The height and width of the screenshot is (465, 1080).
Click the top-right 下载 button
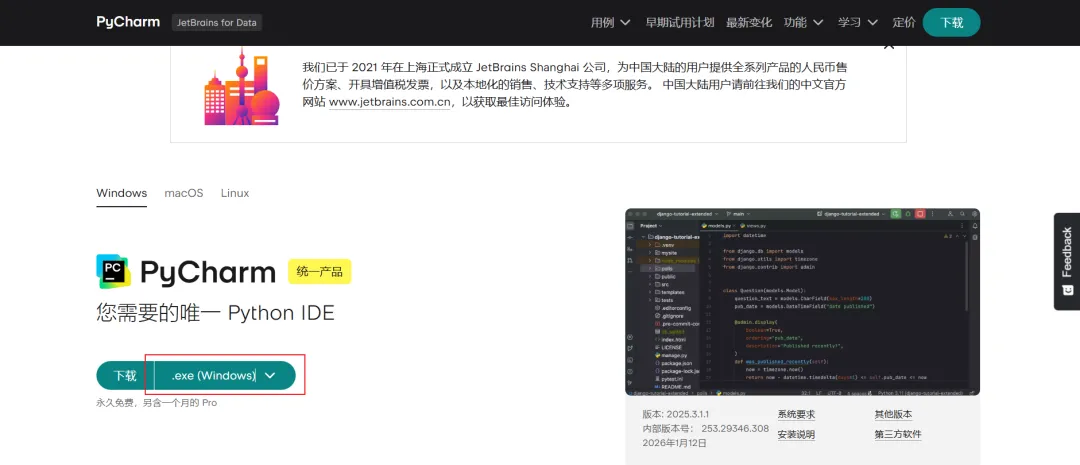(951, 23)
